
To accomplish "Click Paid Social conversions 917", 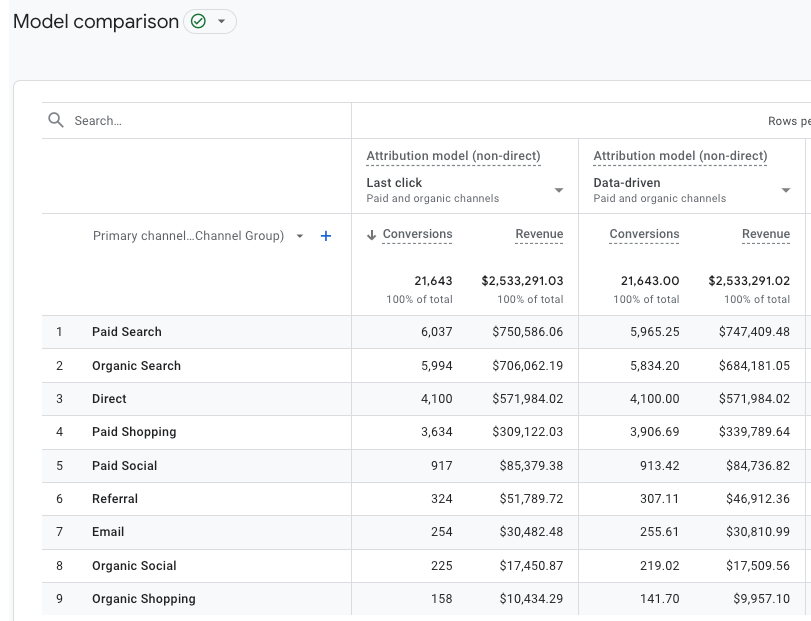I will point(442,465).
